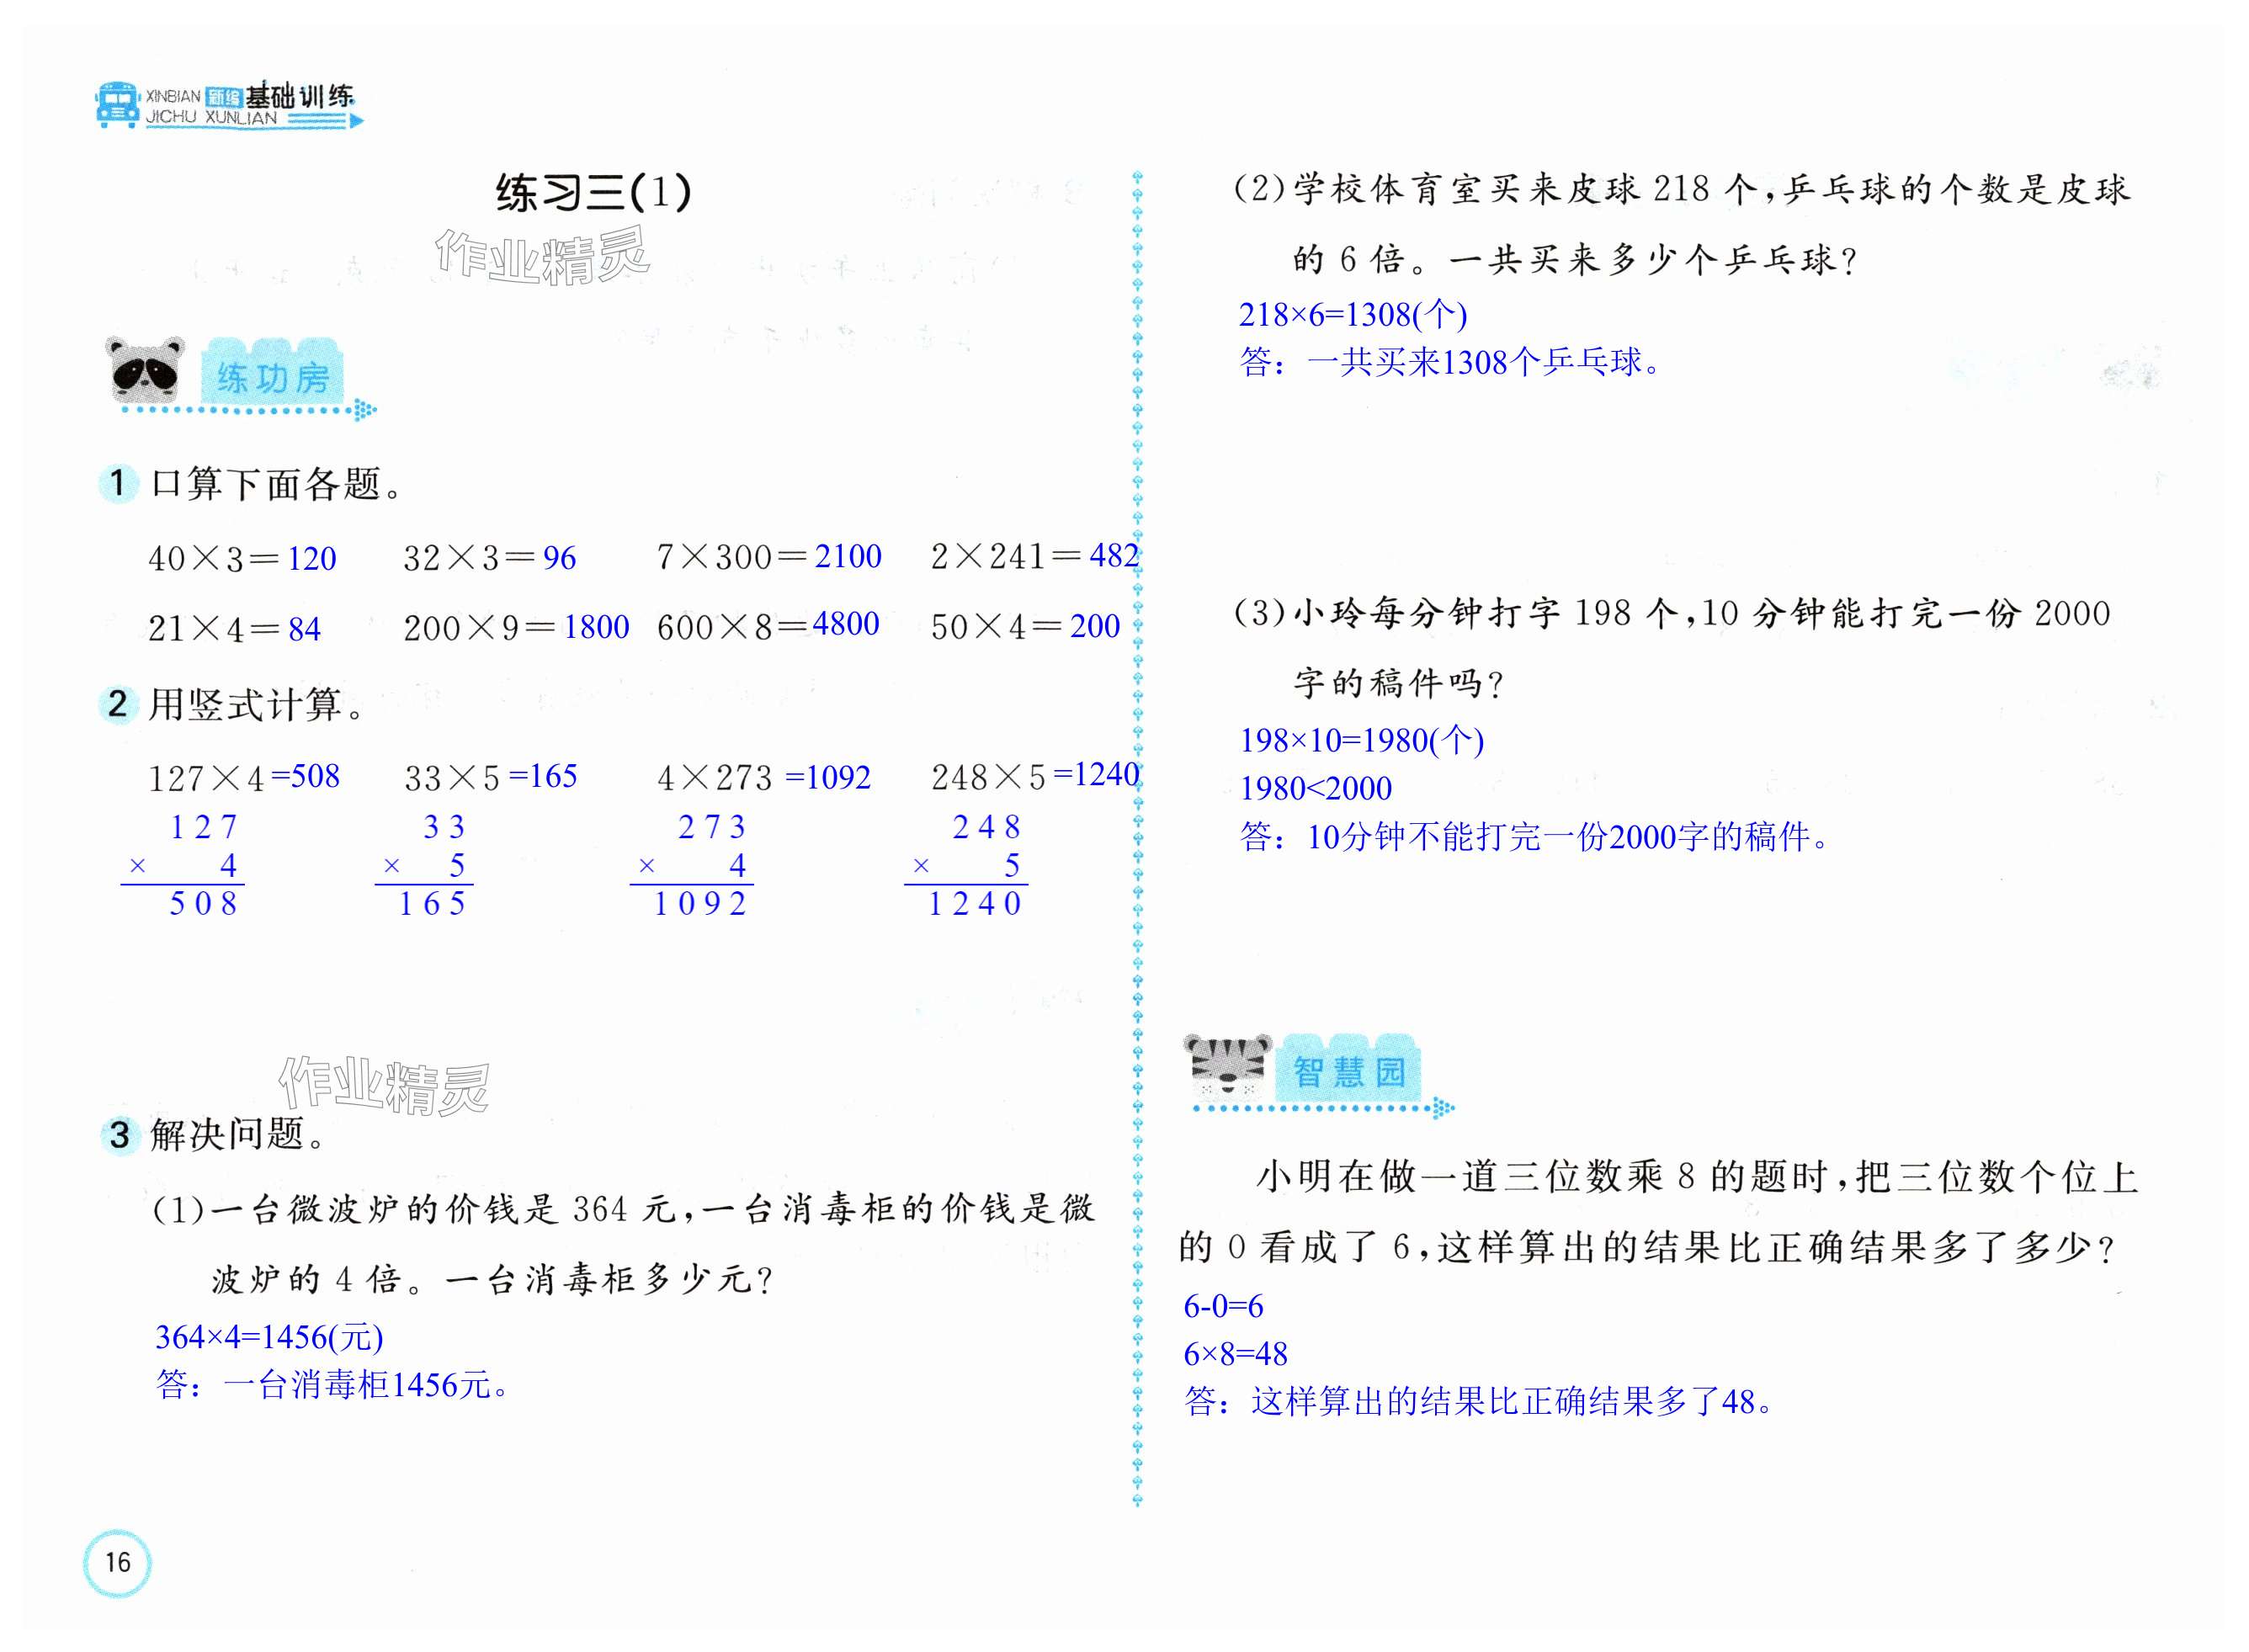Screen dimensions: 2249x1652
Task: Click the circled number 3 marker
Action: [x=120, y=1135]
